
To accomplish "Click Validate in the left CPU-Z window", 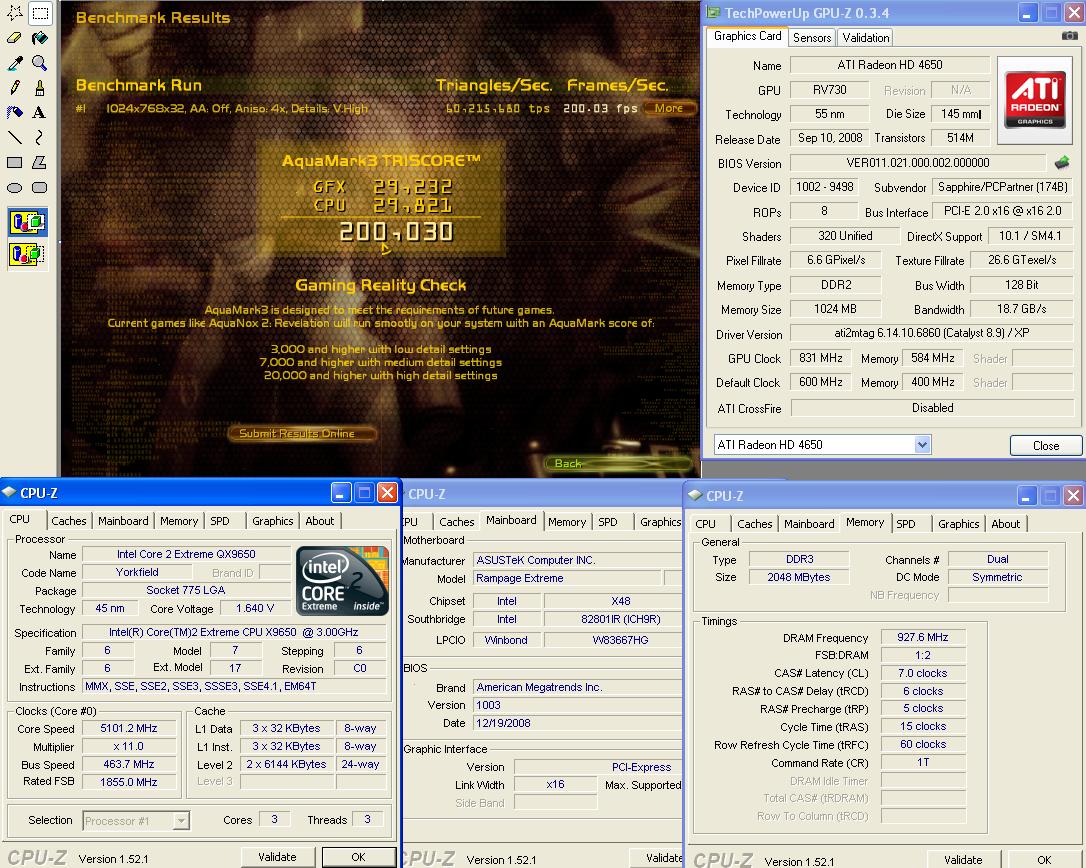I will point(277,857).
